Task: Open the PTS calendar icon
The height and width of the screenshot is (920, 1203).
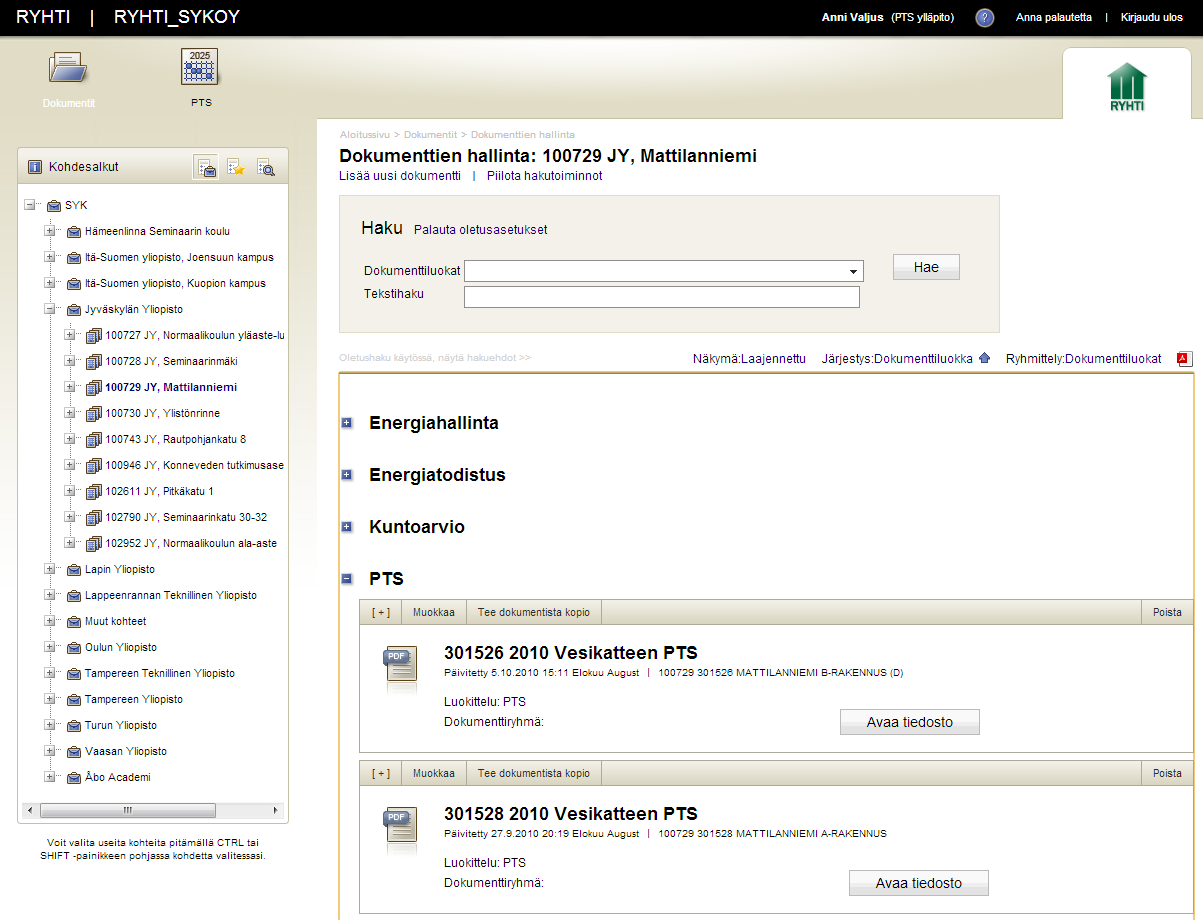Action: pyautogui.click(x=200, y=68)
